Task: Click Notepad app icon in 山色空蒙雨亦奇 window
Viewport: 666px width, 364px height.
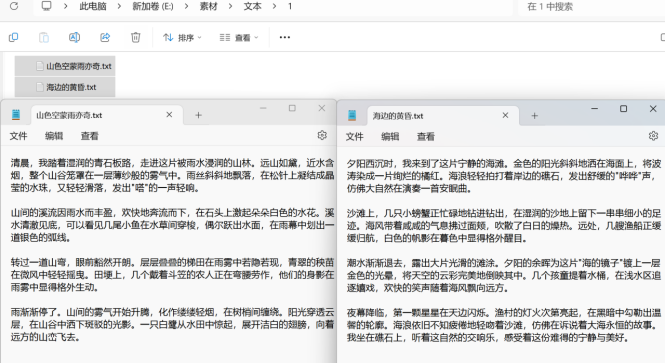Action: coord(16,115)
